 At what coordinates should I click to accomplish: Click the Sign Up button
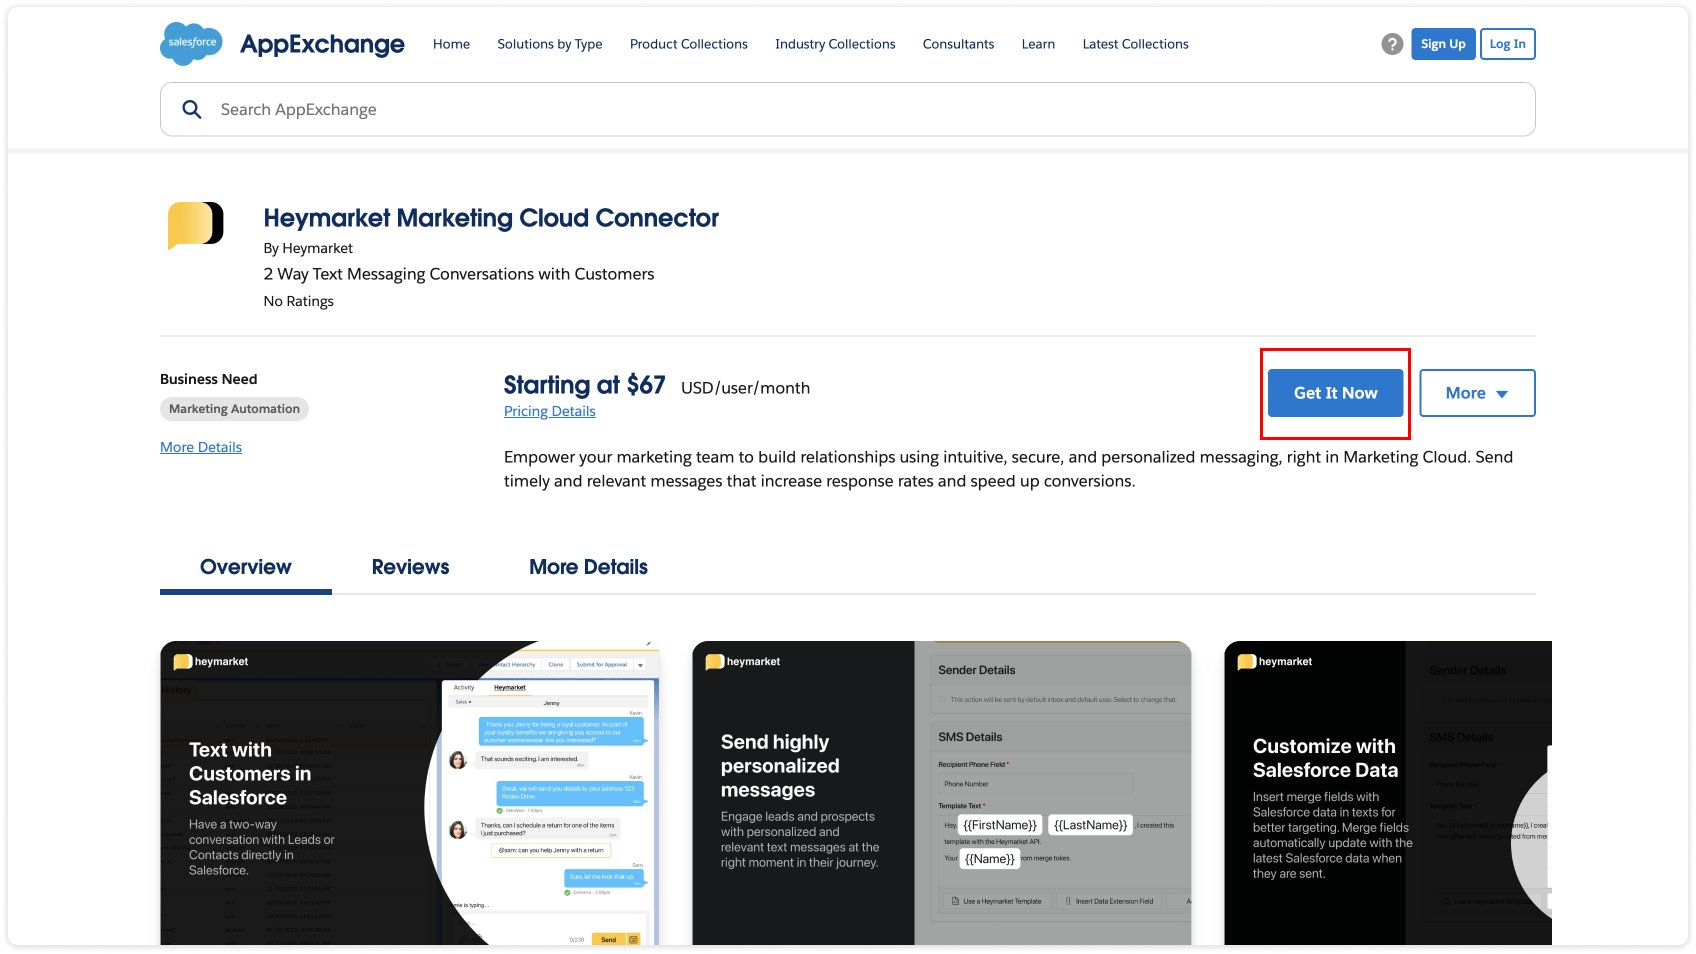(x=1443, y=44)
